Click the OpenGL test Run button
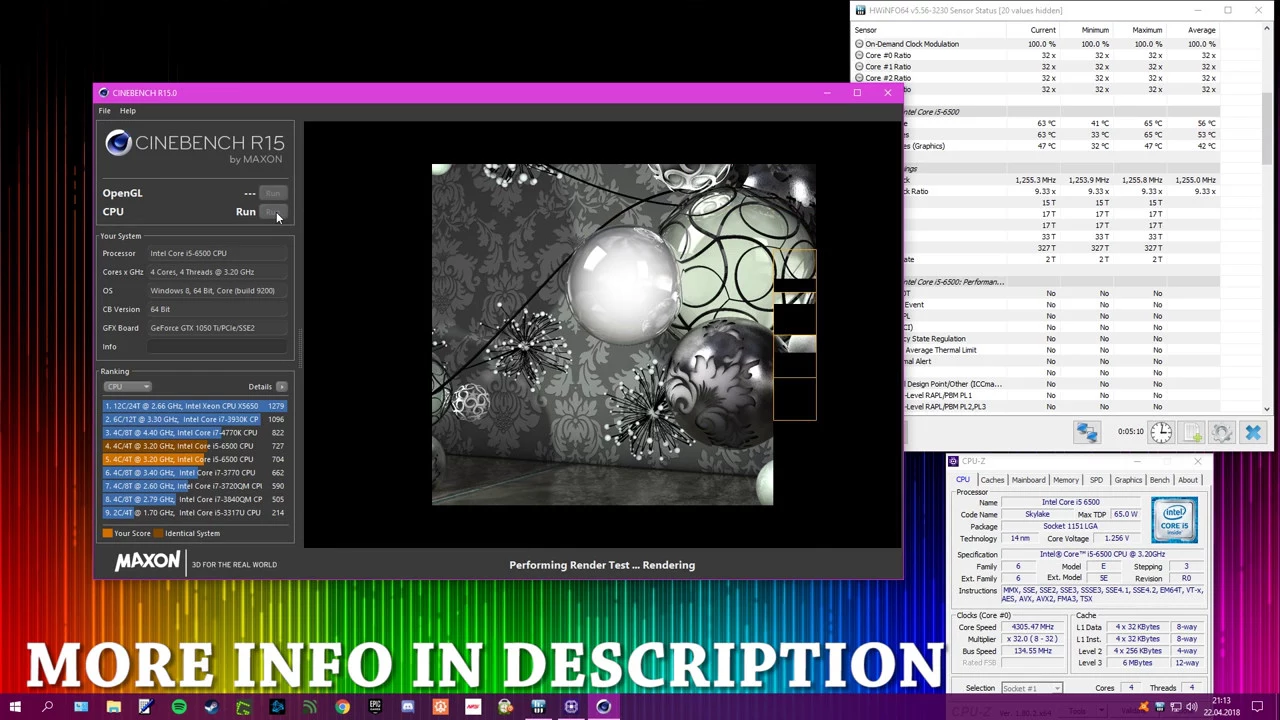Viewport: 1280px width, 720px height. (x=273, y=193)
